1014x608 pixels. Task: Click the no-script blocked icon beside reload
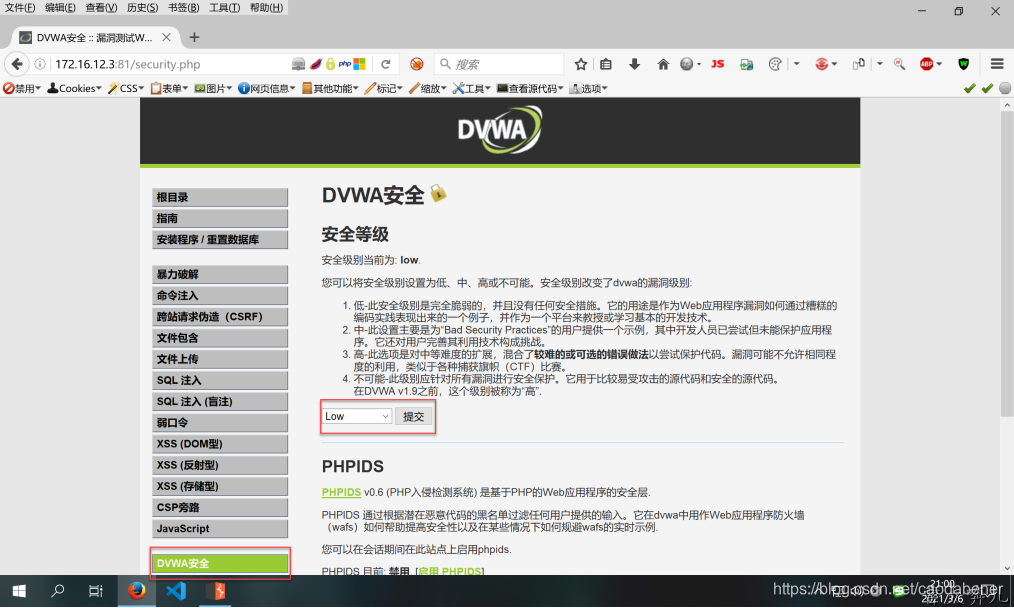pos(416,64)
